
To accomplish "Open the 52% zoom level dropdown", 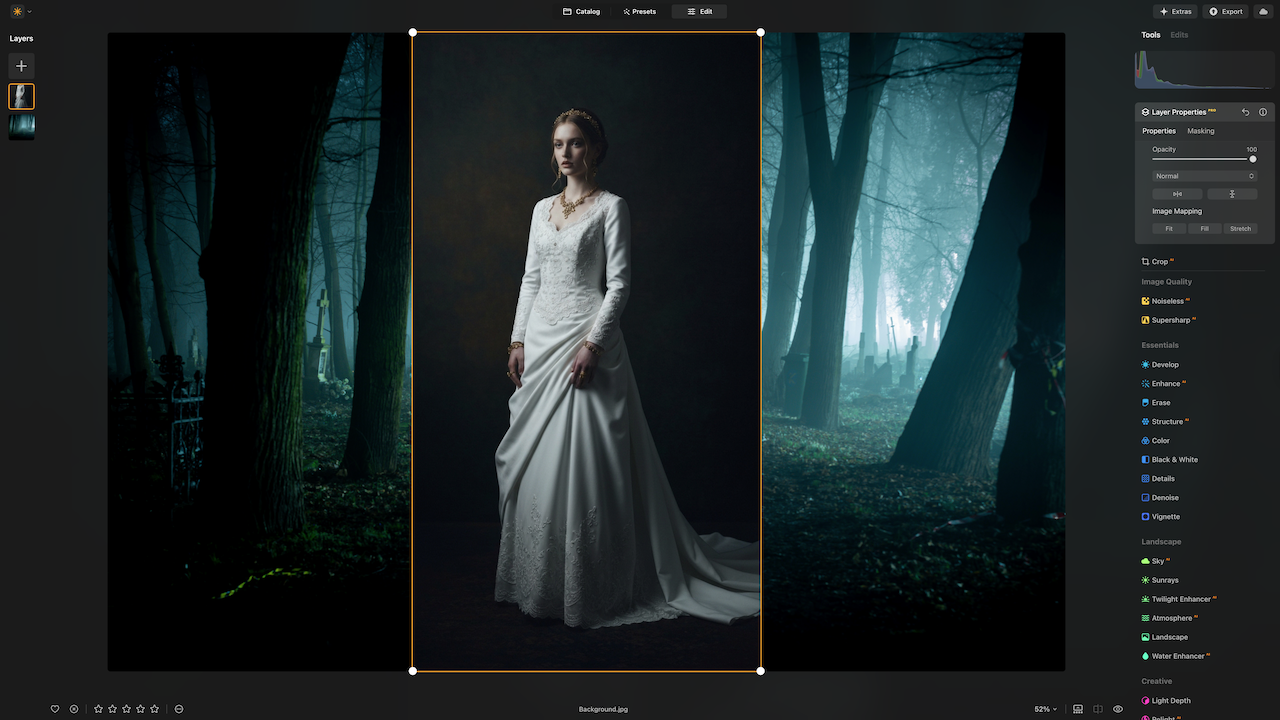I will (1045, 709).
